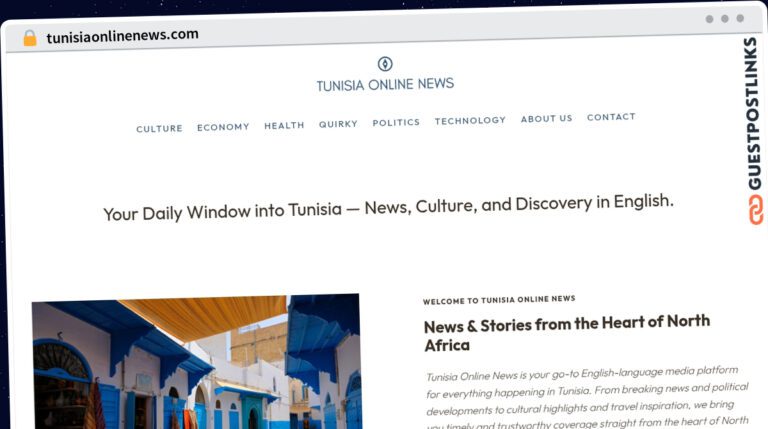Open the Economy menu section

223,127
